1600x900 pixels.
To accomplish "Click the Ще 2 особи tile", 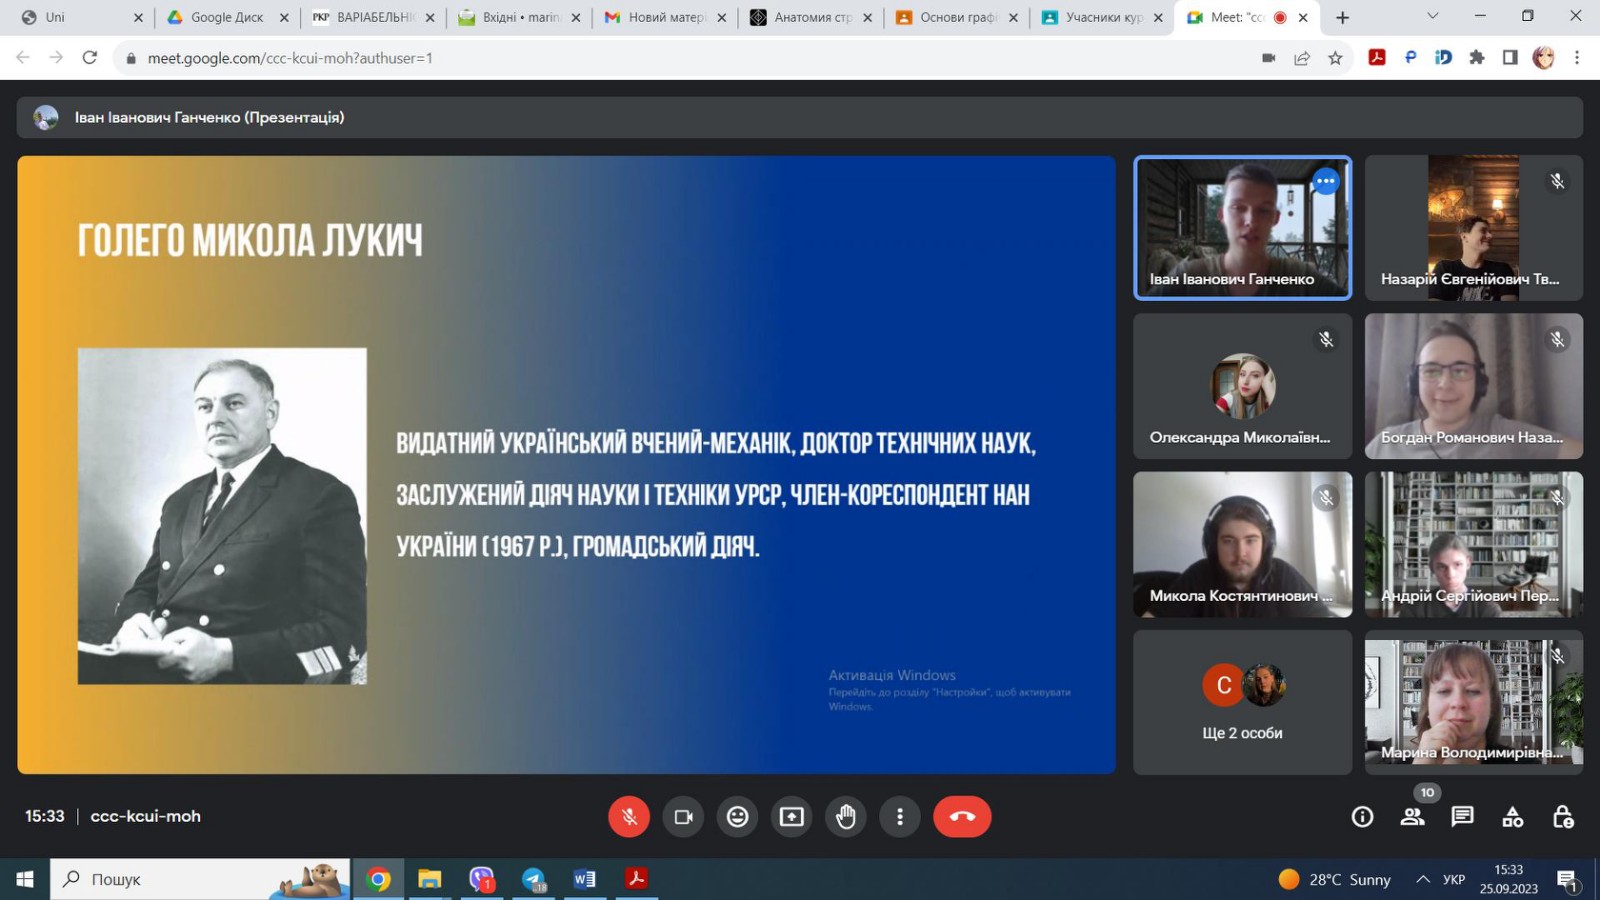I will click(1242, 702).
